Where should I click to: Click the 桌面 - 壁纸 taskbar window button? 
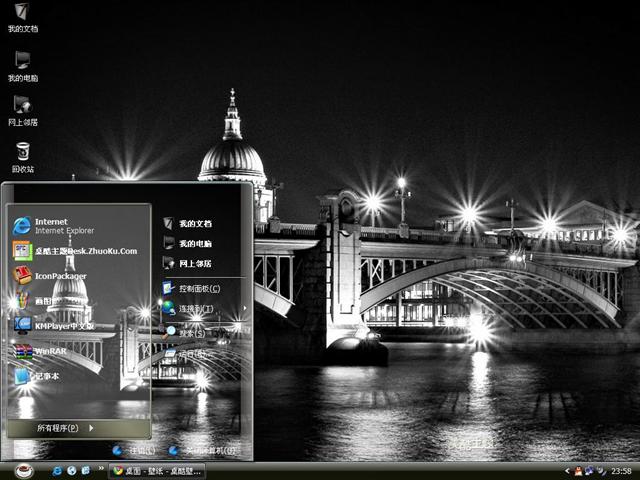158,471
